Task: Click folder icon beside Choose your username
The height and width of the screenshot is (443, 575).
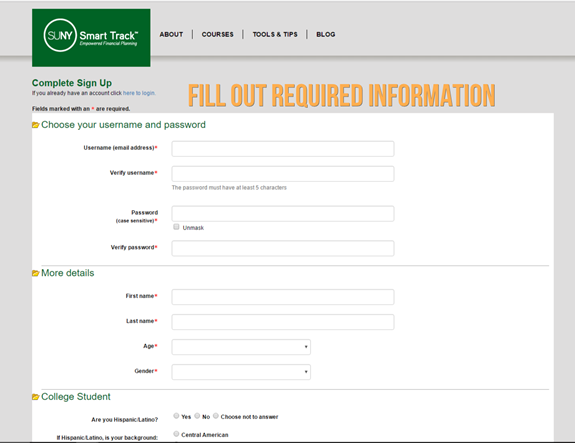Action: [x=36, y=125]
